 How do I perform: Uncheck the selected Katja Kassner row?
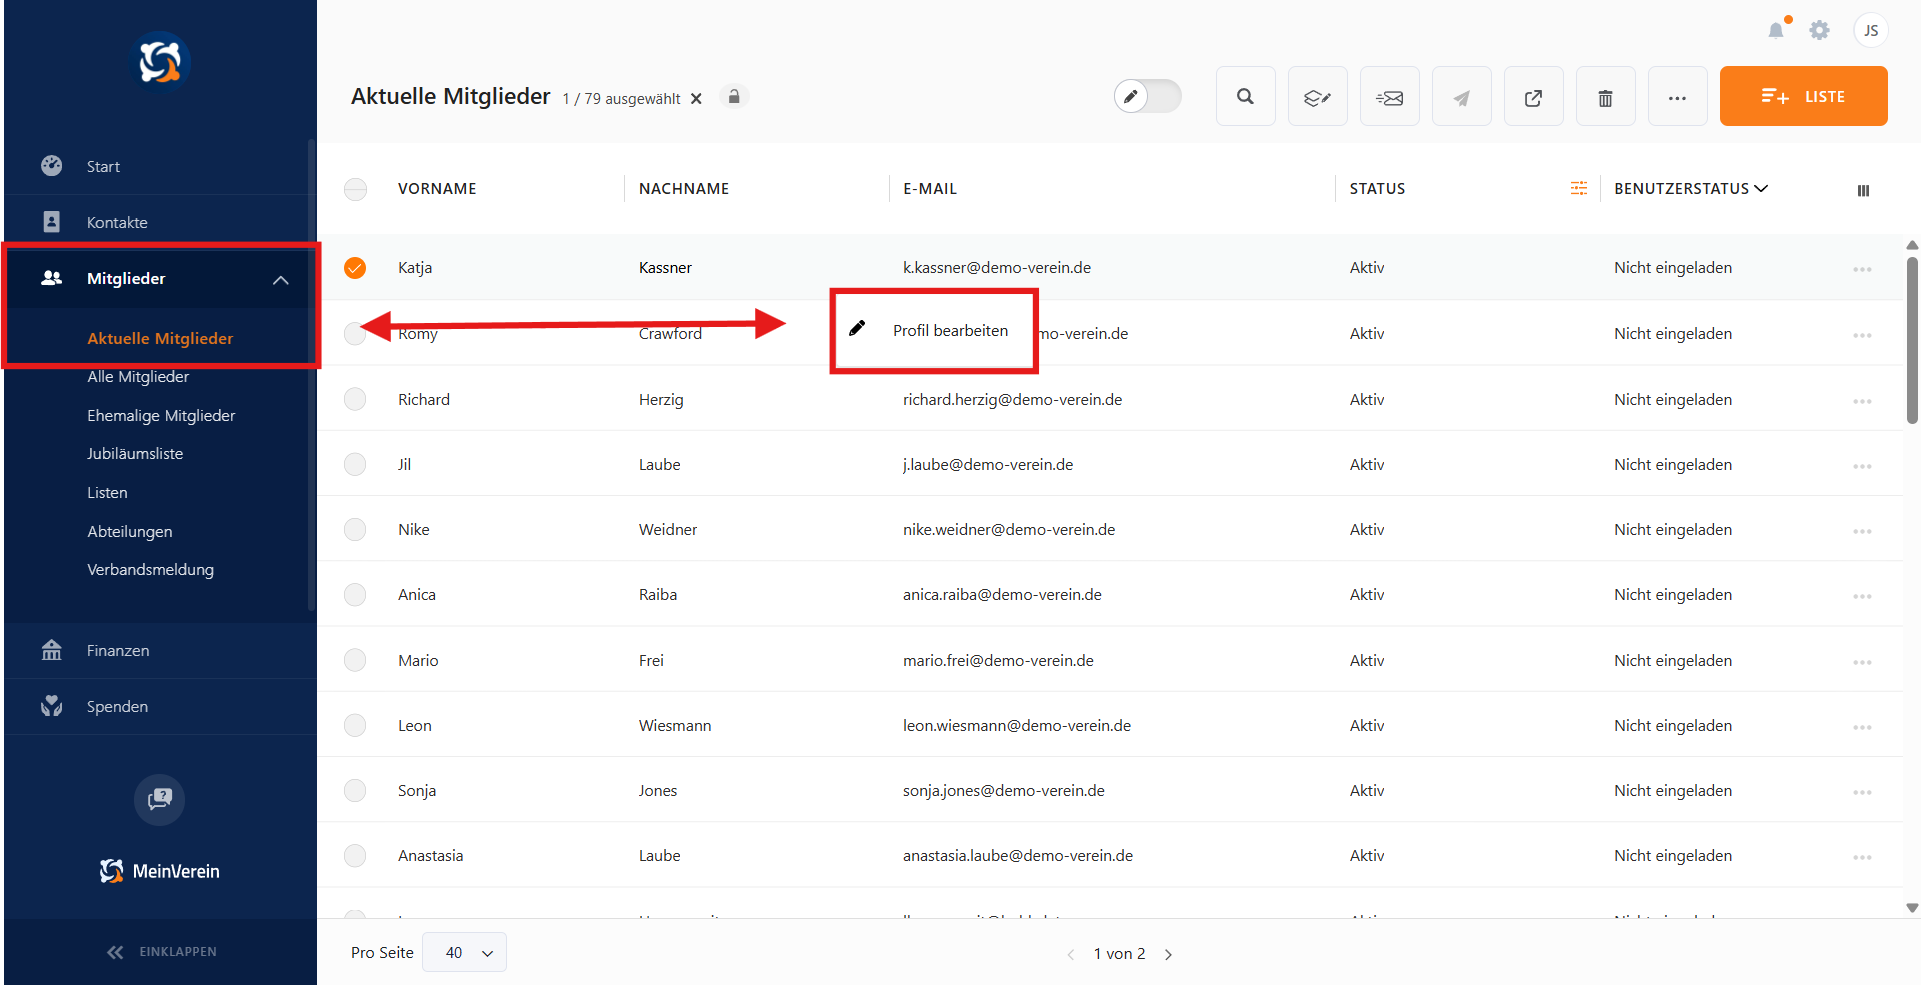pyautogui.click(x=355, y=268)
